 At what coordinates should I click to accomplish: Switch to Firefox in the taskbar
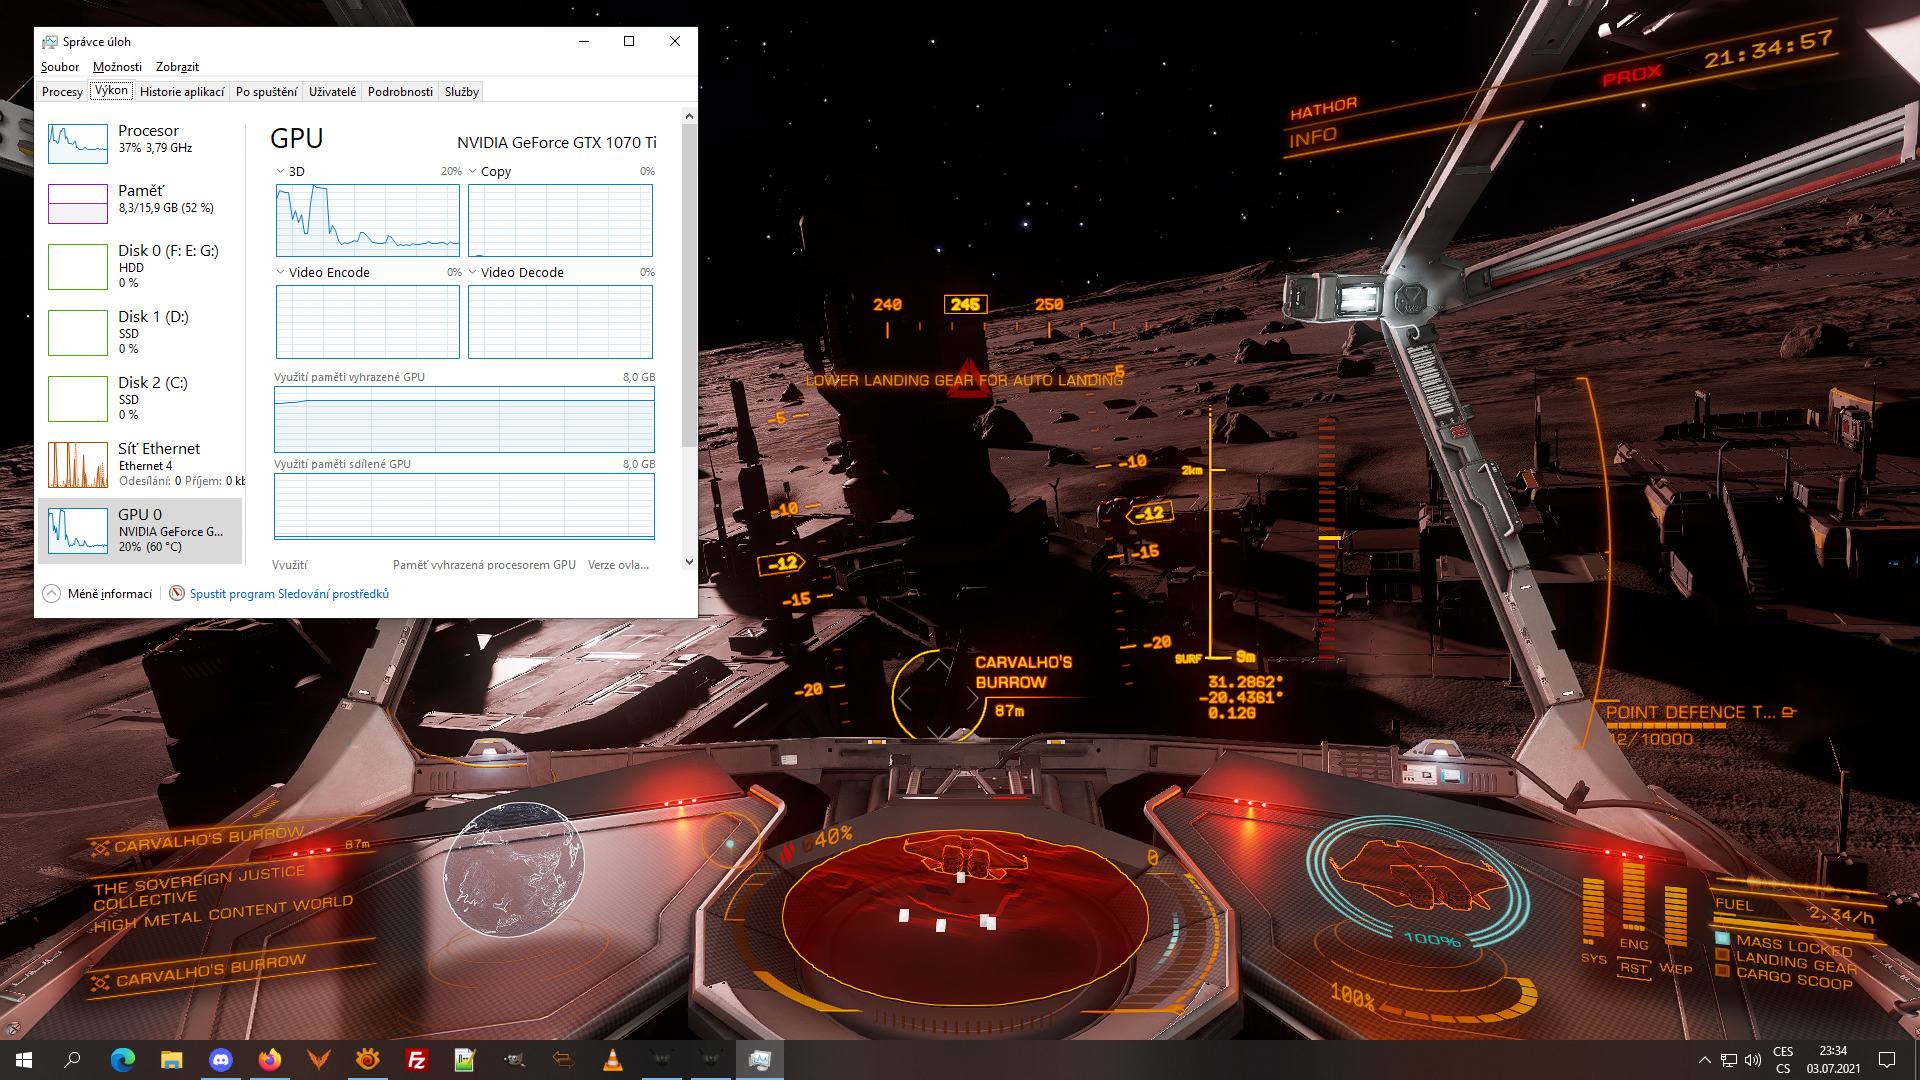click(x=269, y=1060)
